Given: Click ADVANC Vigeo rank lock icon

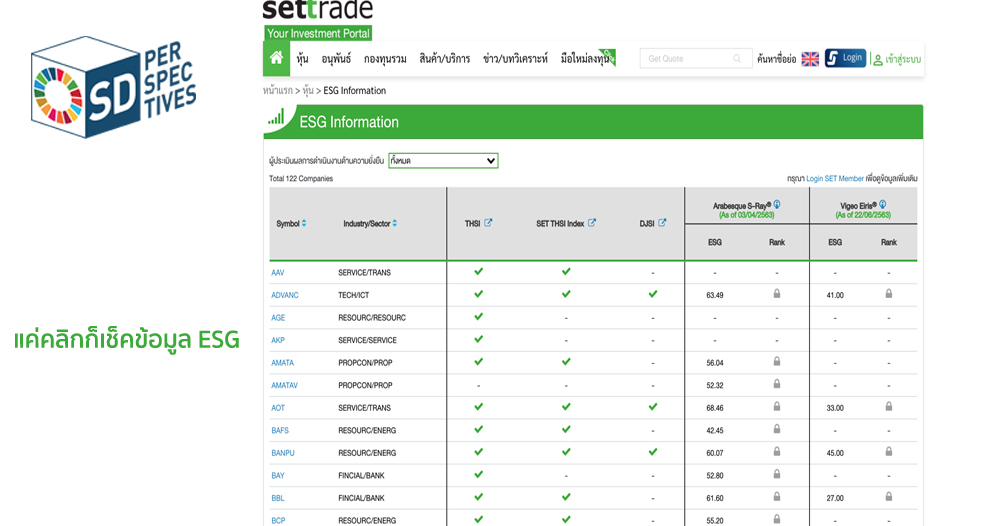Looking at the screenshot, I should (x=889, y=294).
